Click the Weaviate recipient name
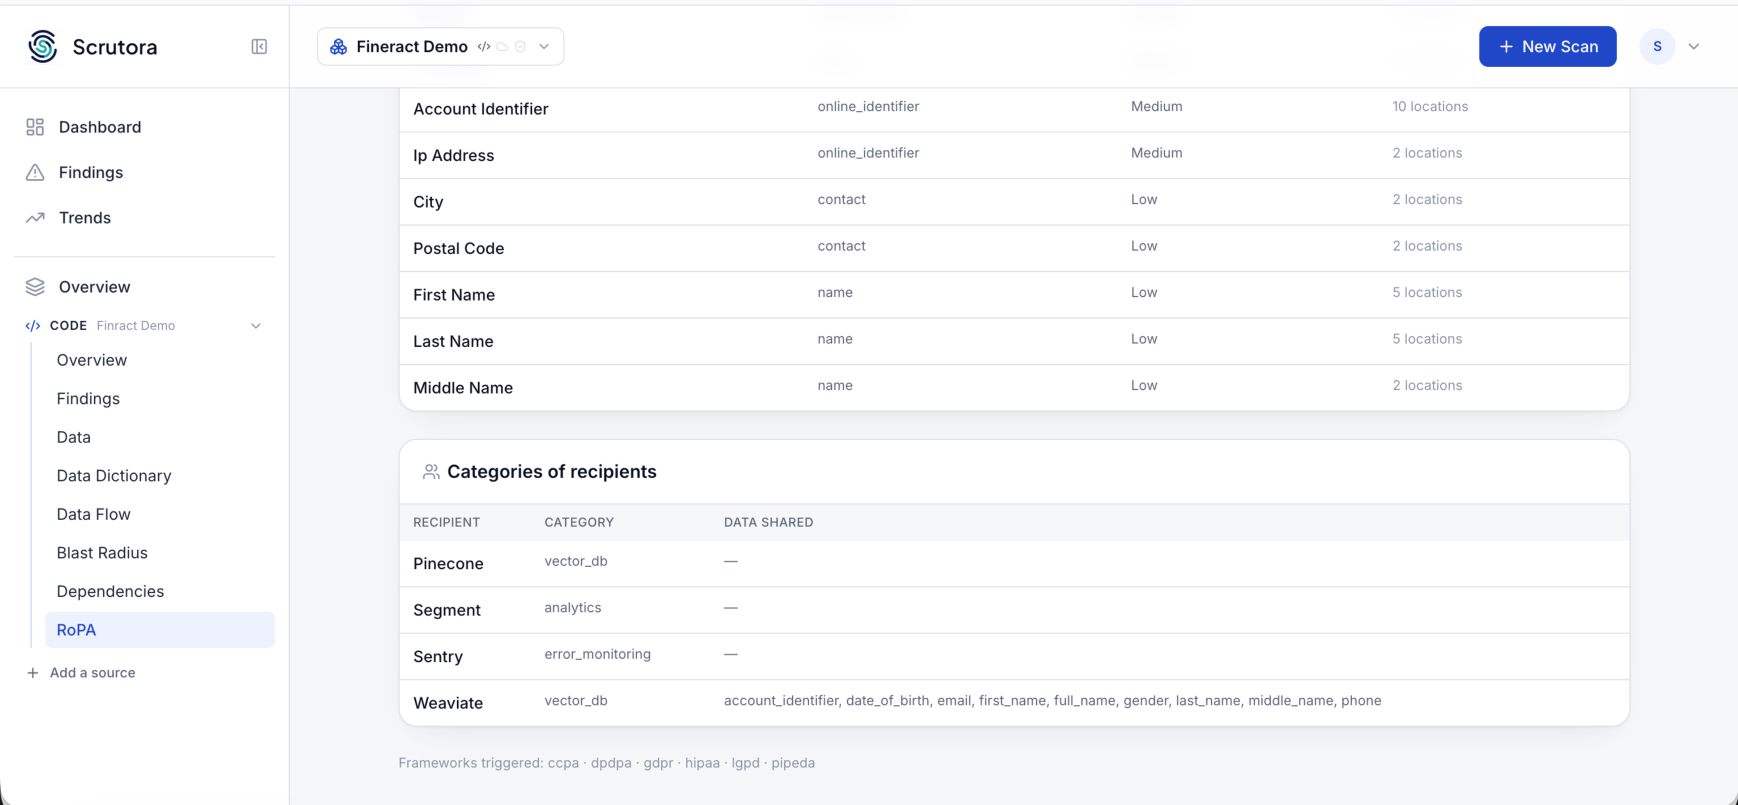 448,703
